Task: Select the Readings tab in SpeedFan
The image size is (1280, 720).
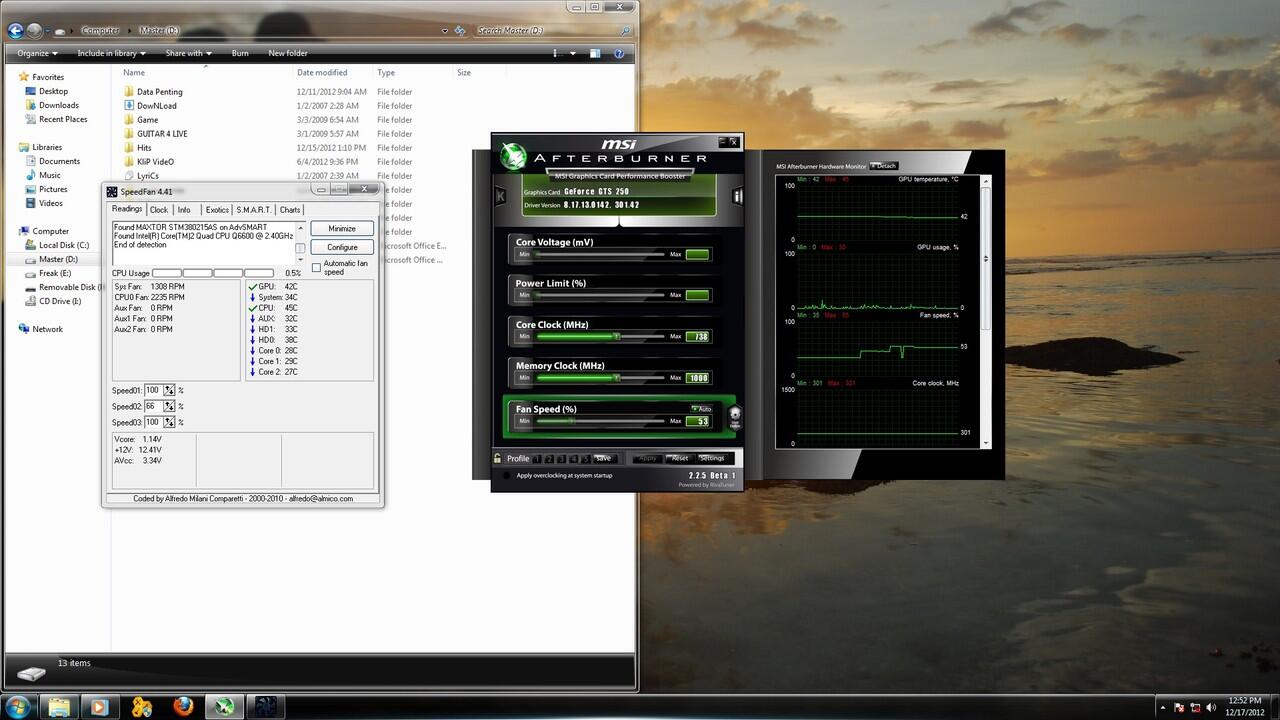Action: coord(127,209)
